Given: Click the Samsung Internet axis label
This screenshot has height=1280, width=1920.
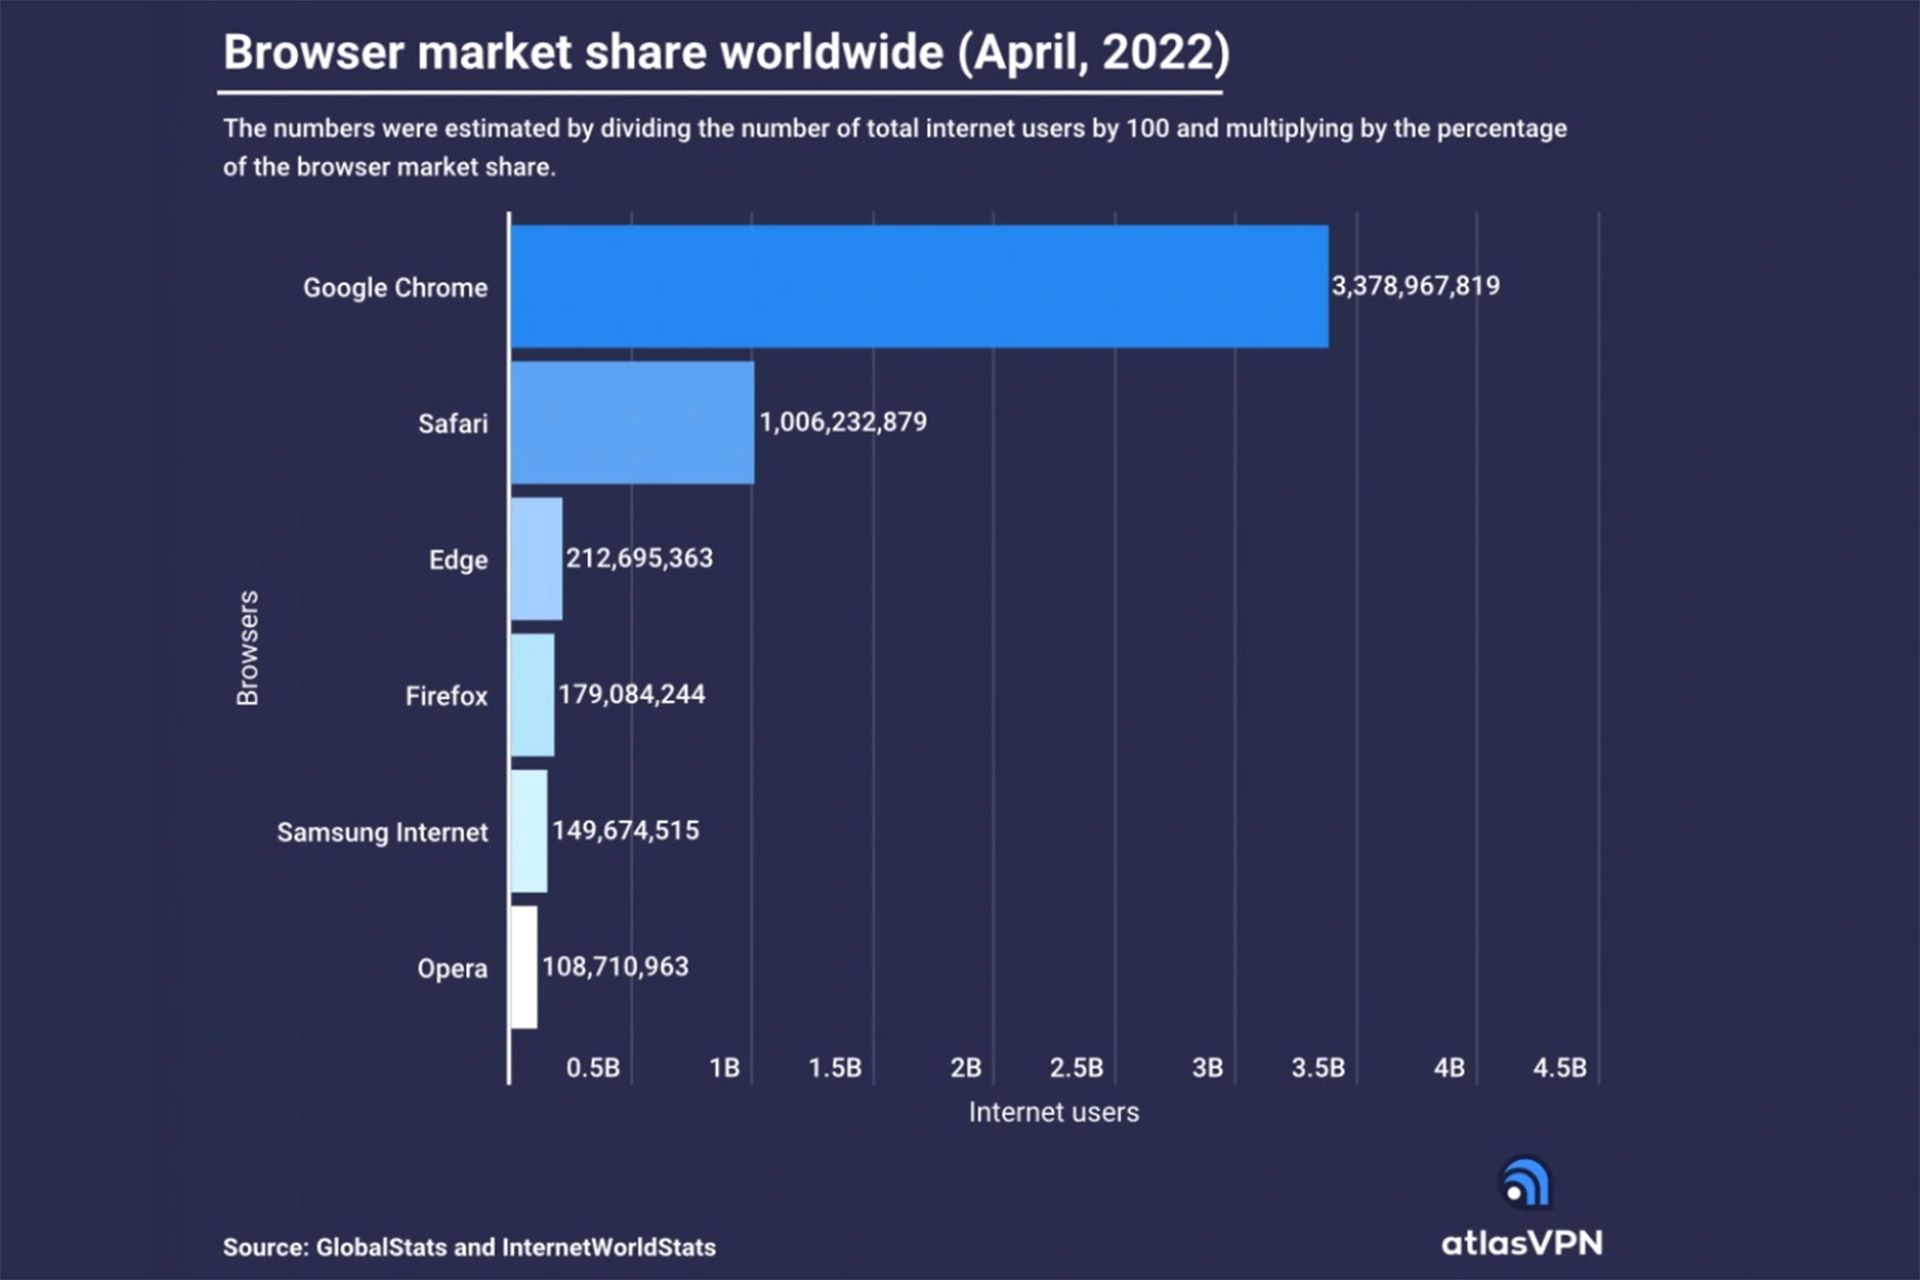Looking at the screenshot, I should pos(383,832).
